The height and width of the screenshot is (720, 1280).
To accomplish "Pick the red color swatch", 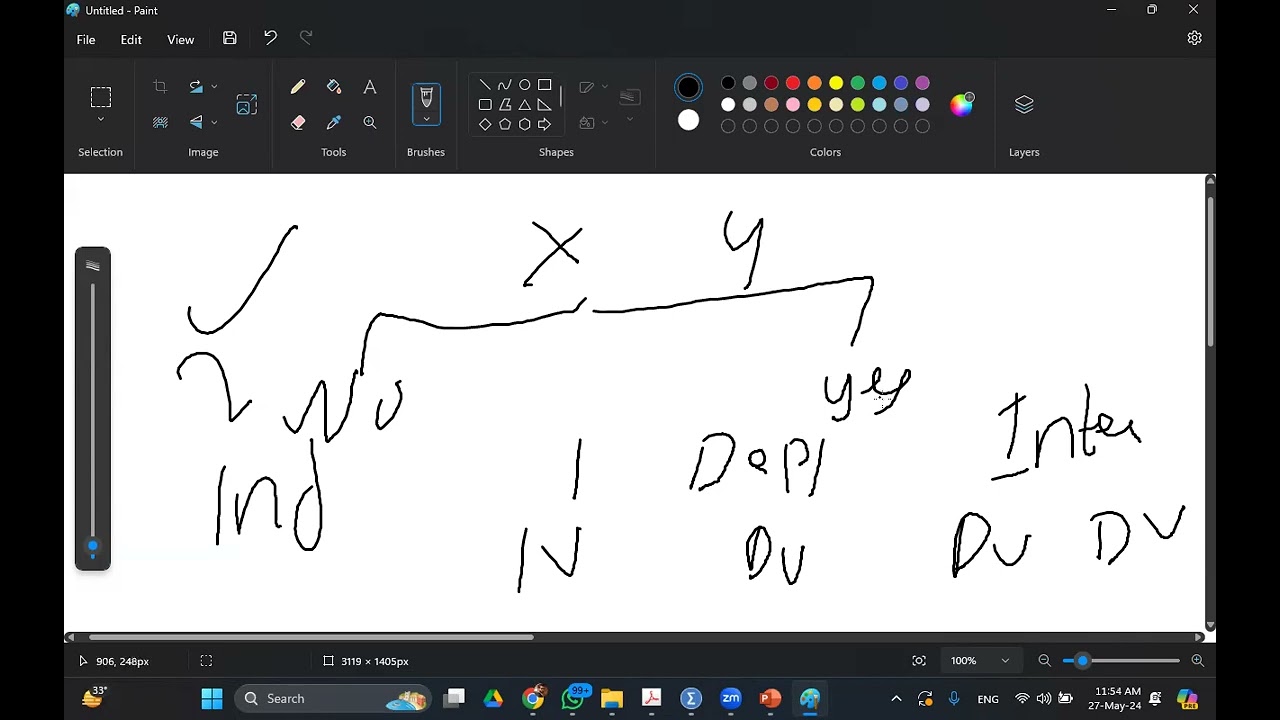I will coord(793,83).
